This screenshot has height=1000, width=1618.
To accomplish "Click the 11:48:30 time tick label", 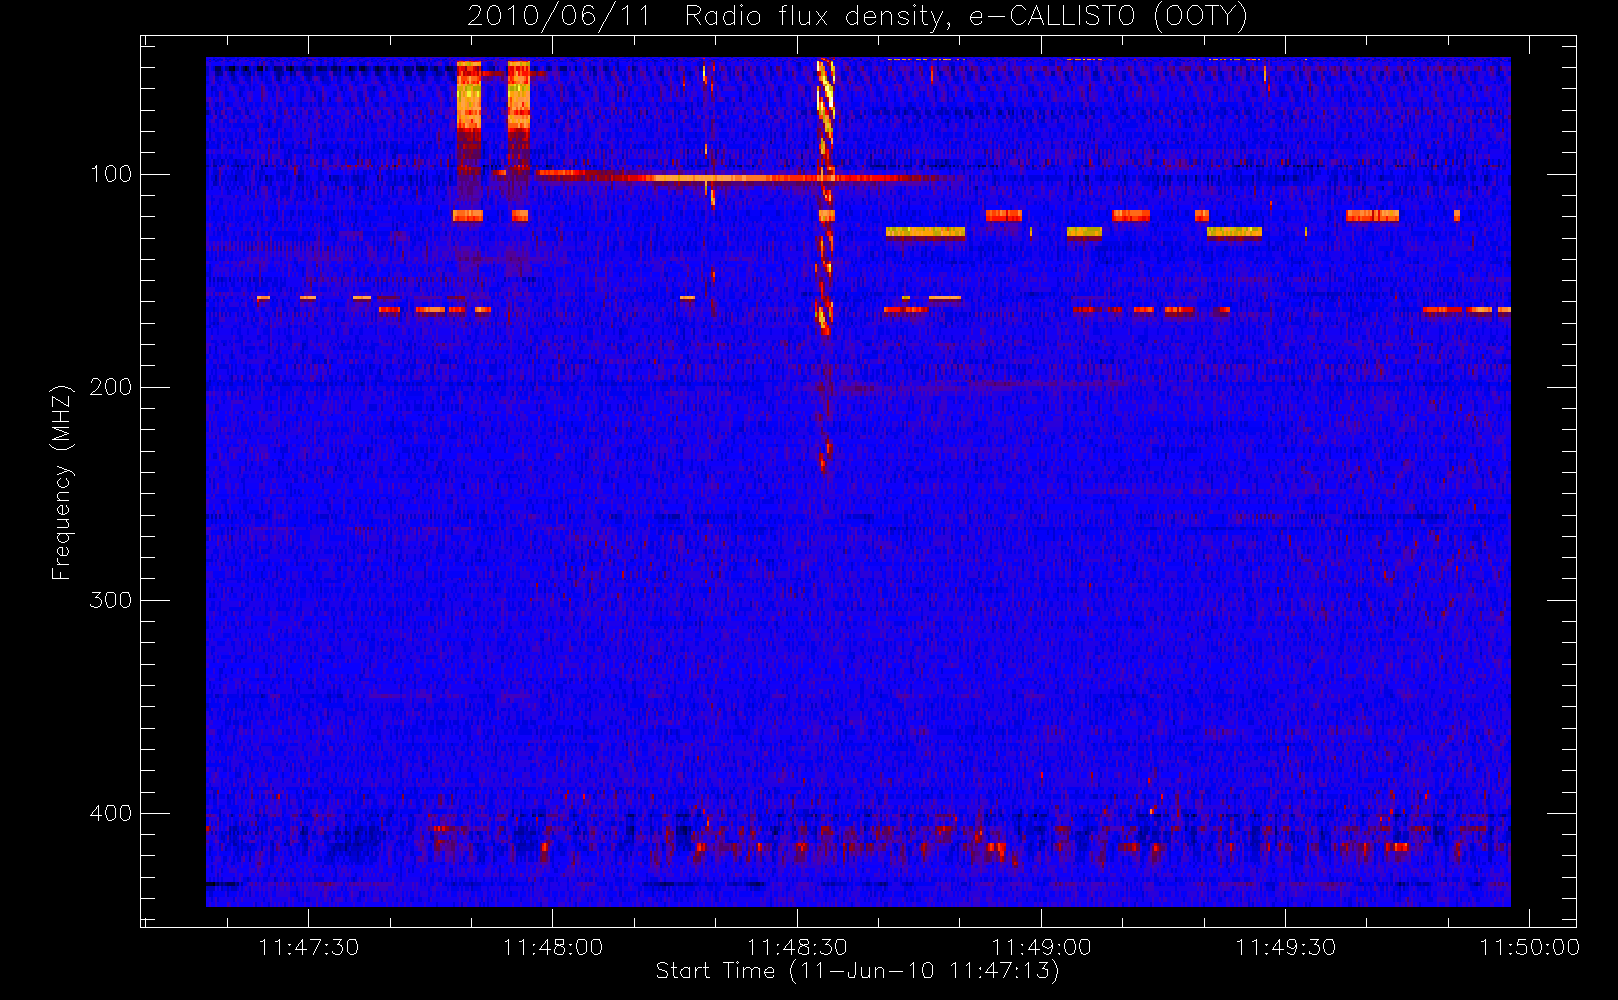I will click(x=797, y=947).
